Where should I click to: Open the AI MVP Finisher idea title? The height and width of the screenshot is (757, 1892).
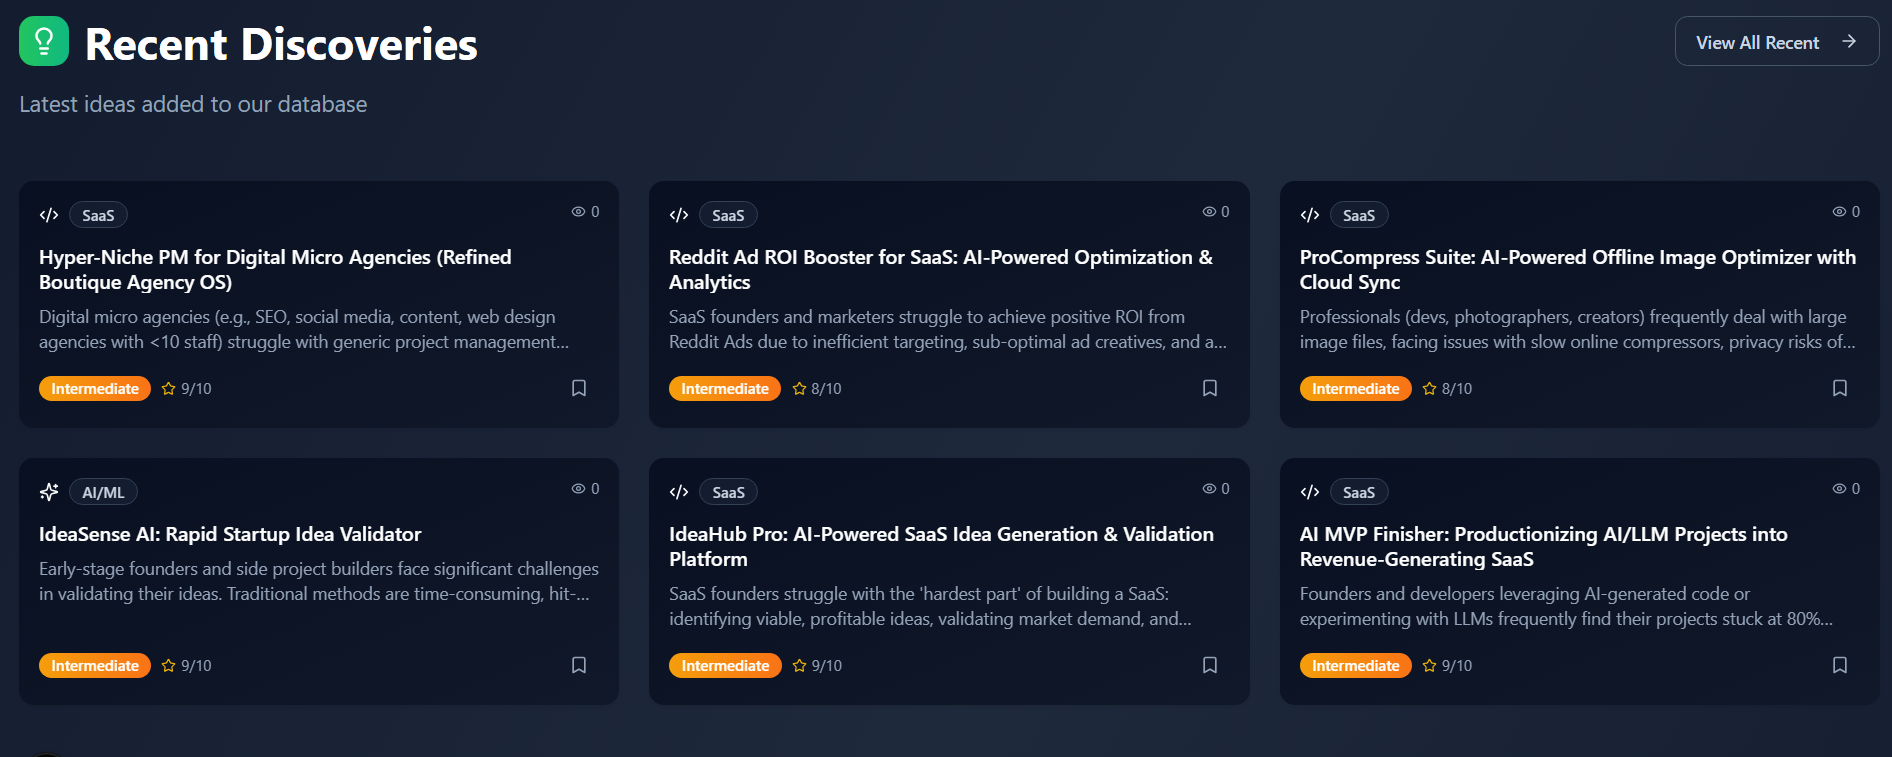(1543, 547)
